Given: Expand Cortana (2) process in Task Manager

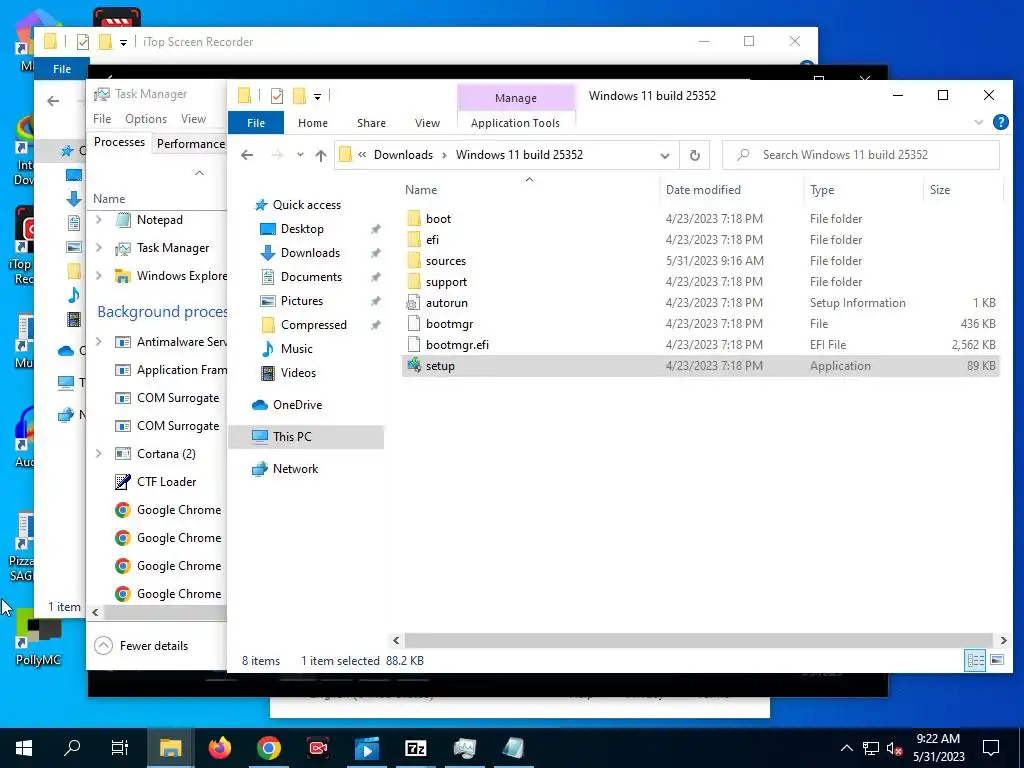Looking at the screenshot, I should [99, 453].
